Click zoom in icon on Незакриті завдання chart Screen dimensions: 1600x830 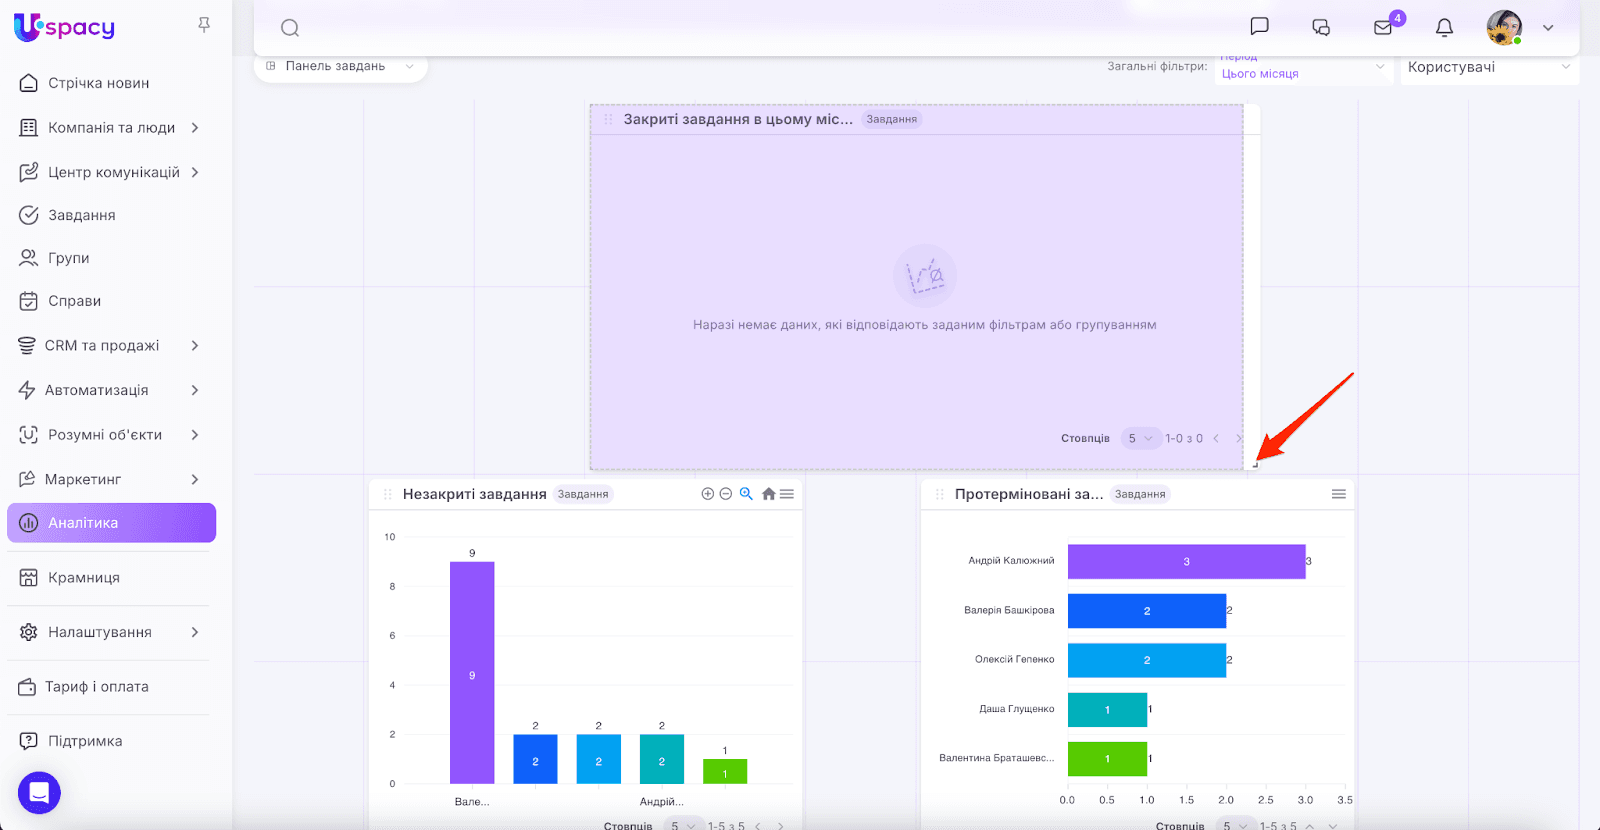(x=708, y=494)
